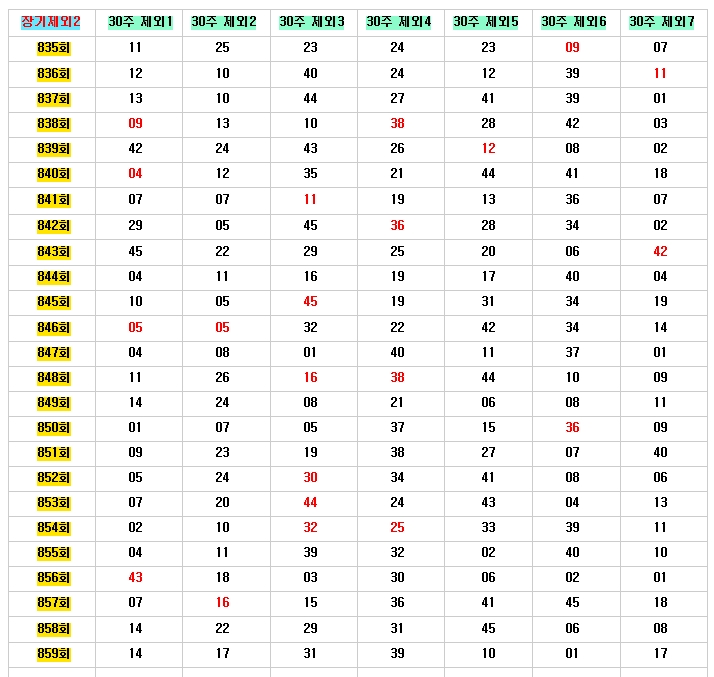714x677 pixels.
Task: Click red 09 in the 835회 row
Action: point(572,47)
